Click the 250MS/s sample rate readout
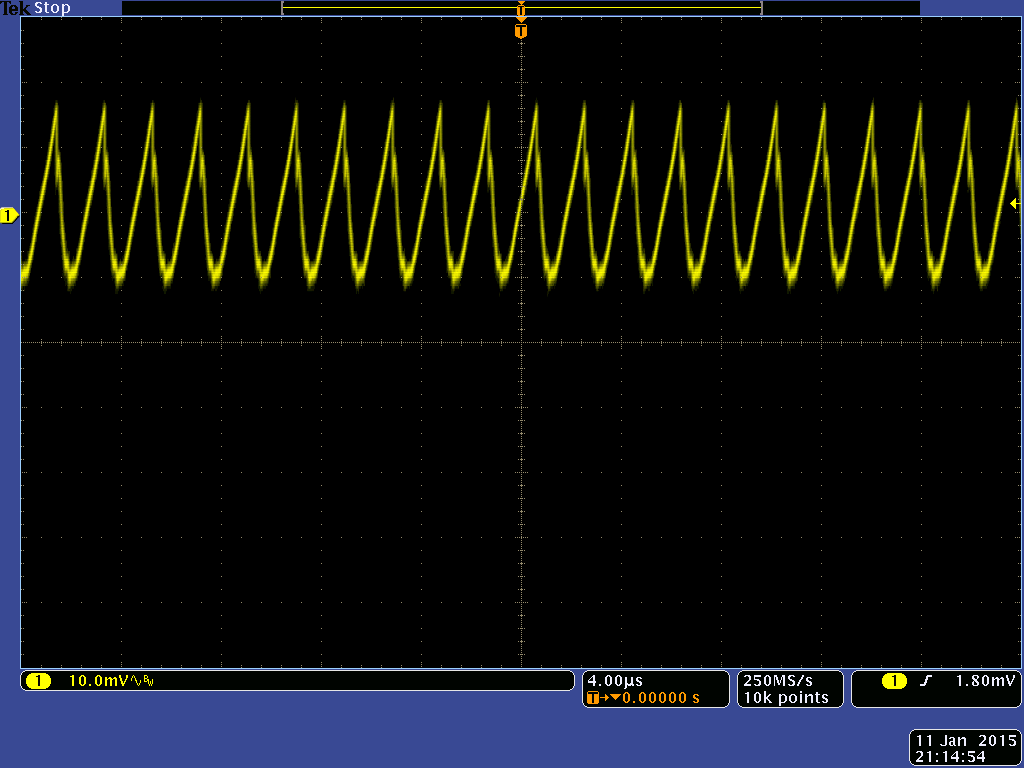The height and width of the screenshot is (768, 1024). point(778,680)
